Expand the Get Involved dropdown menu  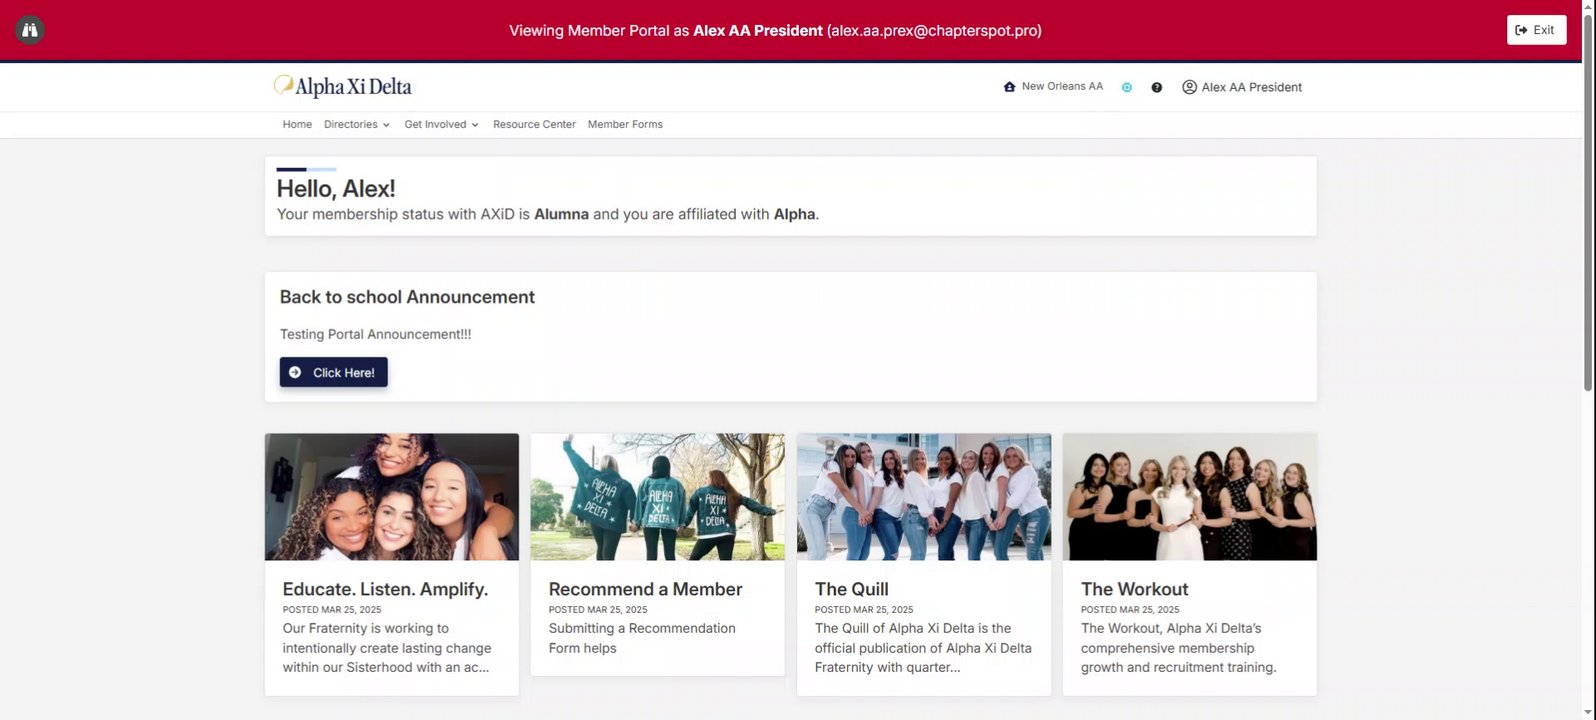[x=441, y=125]
